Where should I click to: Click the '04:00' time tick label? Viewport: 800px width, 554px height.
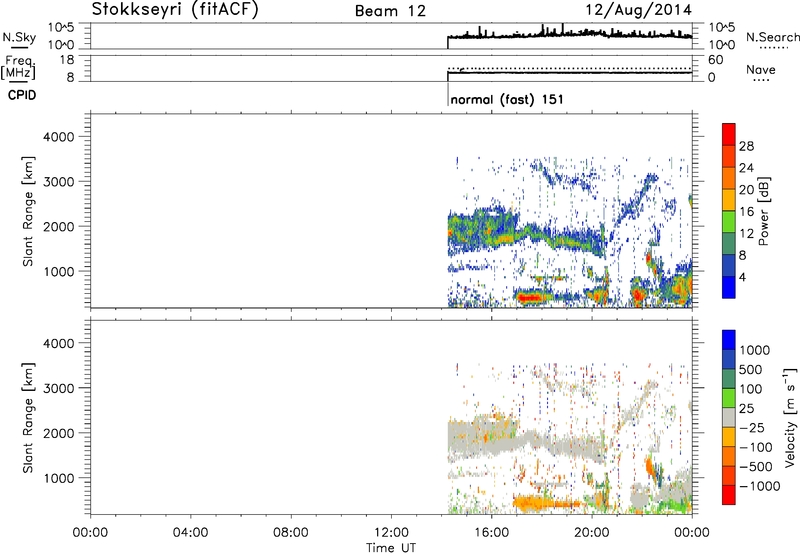coord(190,533)
